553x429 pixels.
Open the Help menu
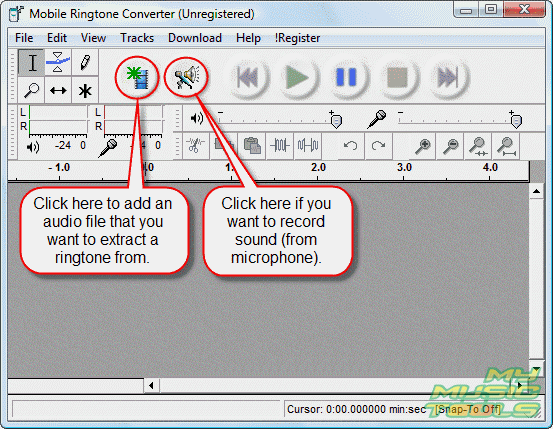coord(248,38)
